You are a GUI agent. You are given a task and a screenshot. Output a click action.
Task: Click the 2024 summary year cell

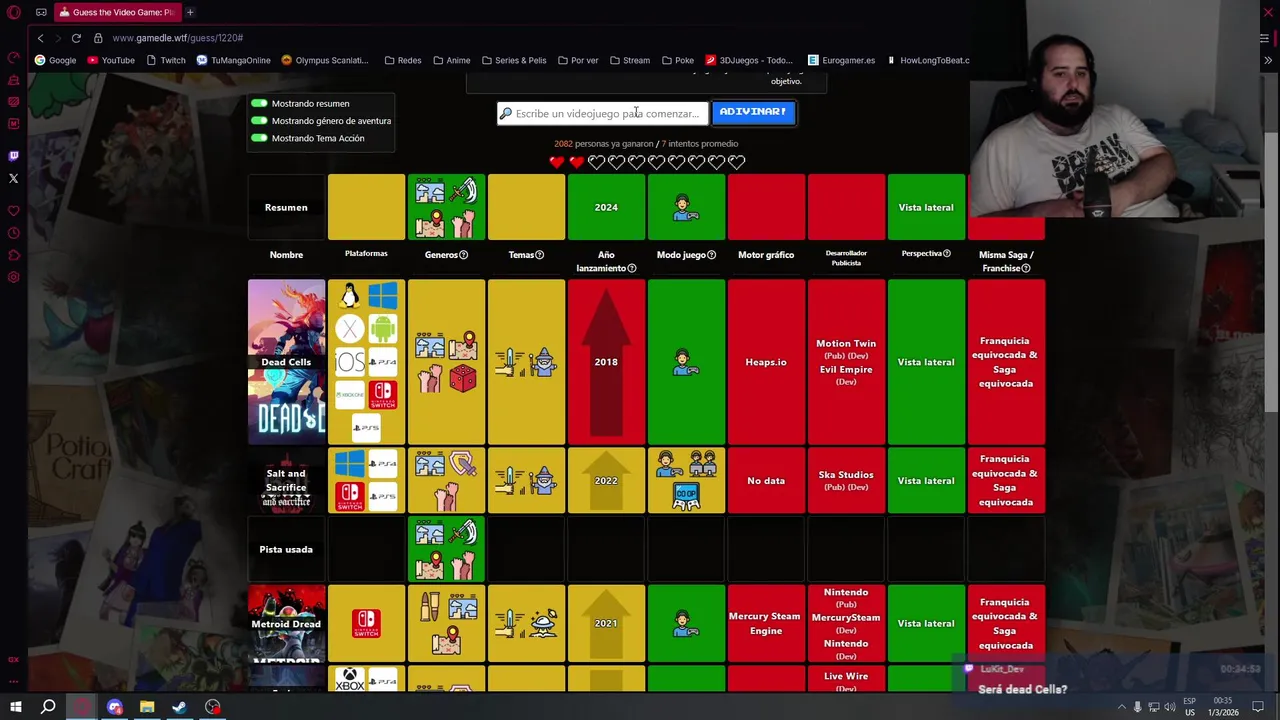point(606,207)
